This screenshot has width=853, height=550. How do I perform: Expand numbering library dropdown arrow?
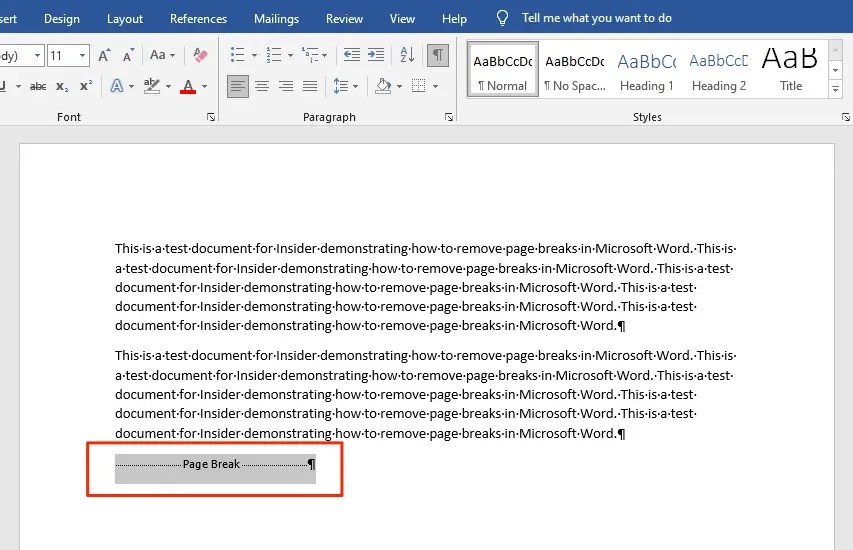point(290,55)
